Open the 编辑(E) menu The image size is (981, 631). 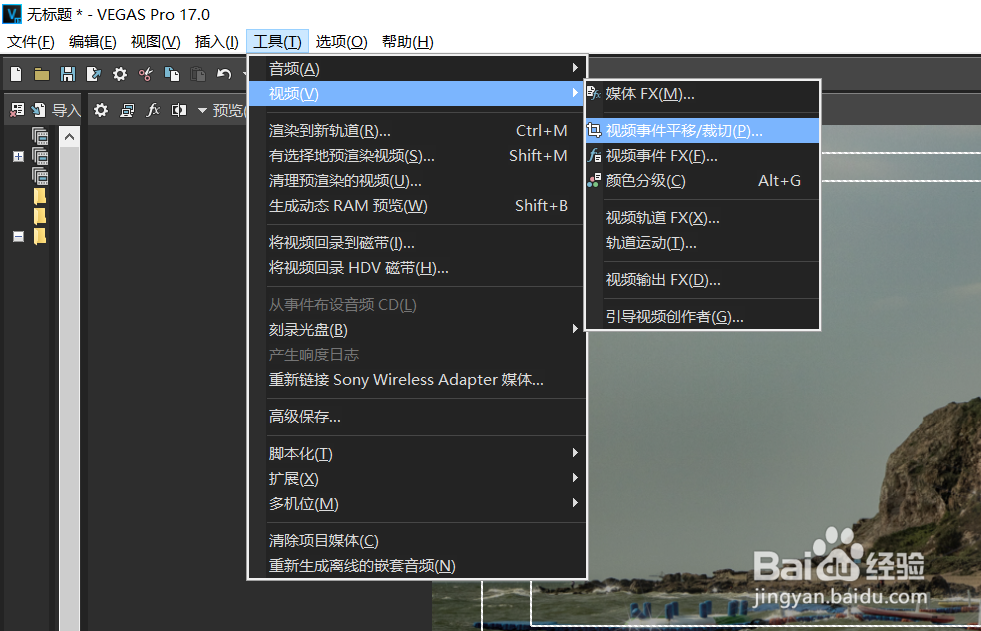(x=93, y=42)
